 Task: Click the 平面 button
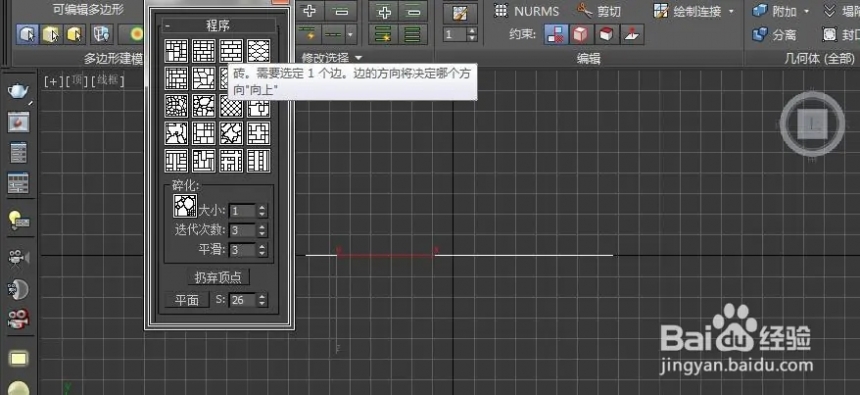click(186, 301)
